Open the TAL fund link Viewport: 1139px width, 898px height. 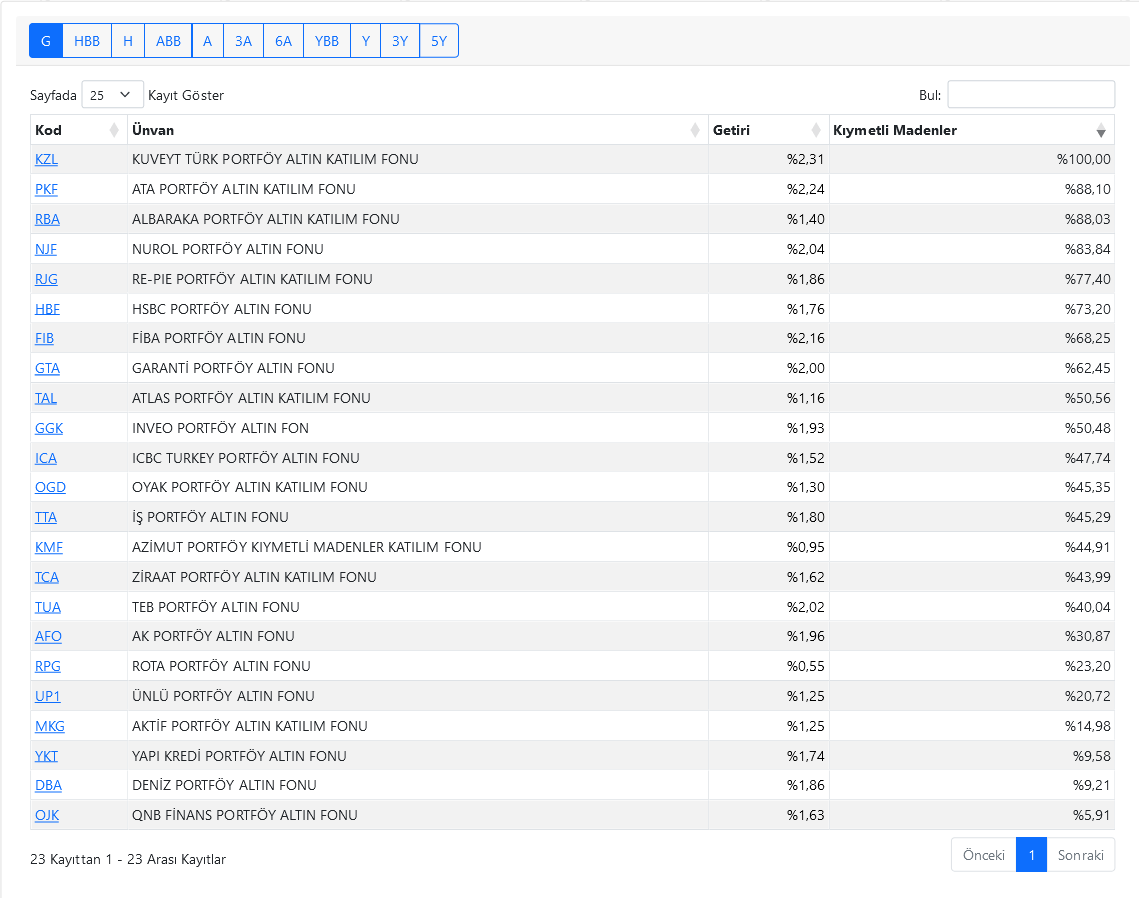pyautogui.click(x=46, y=398)
